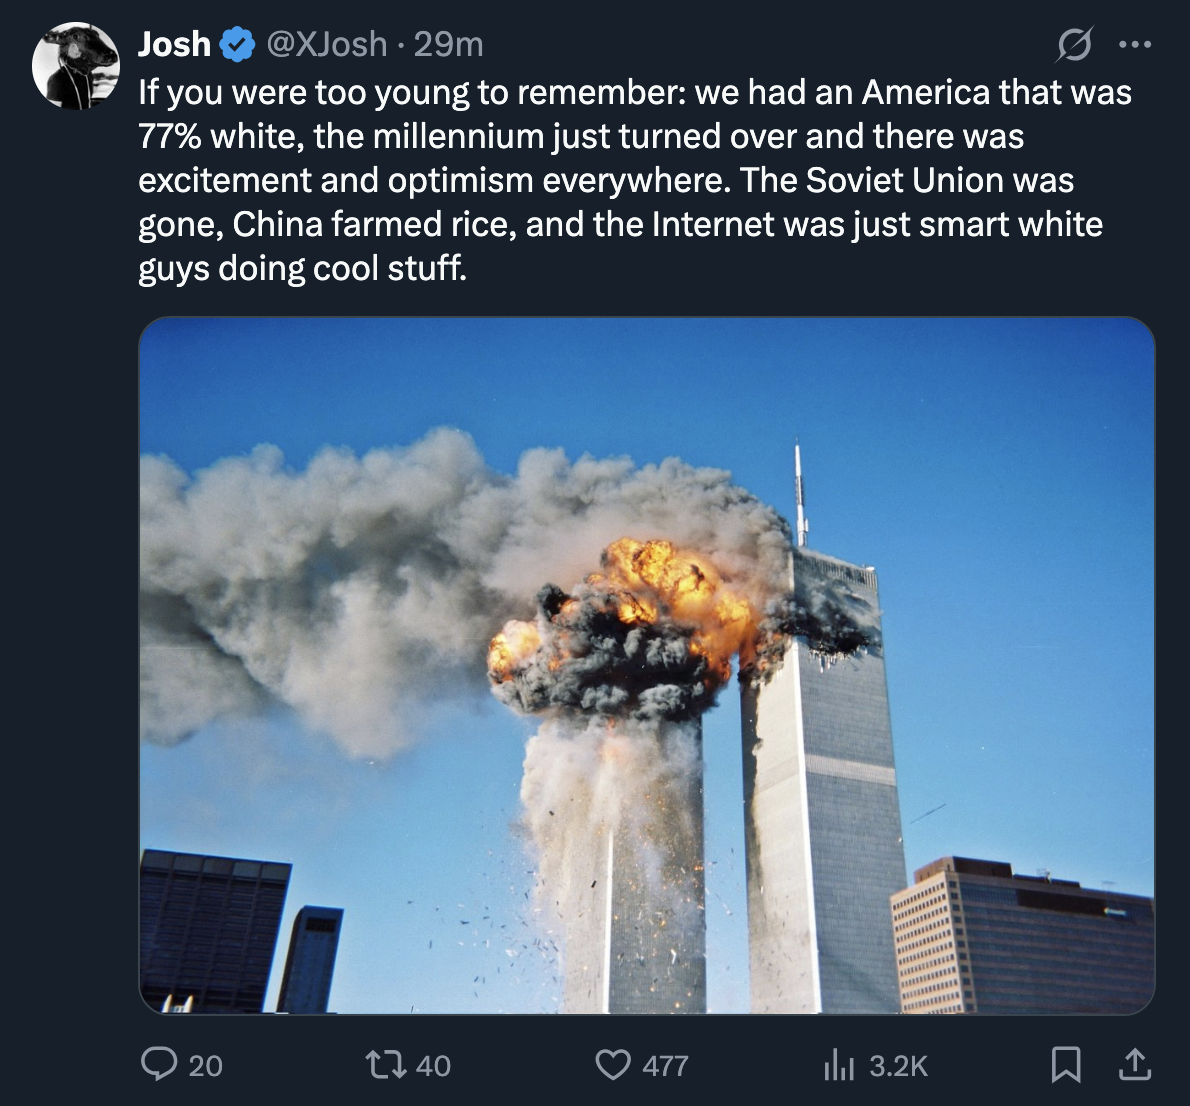Click the reply count 20
Image resolution: width=1190 pixels, height=1106 pixels.
click(205, 1066)
